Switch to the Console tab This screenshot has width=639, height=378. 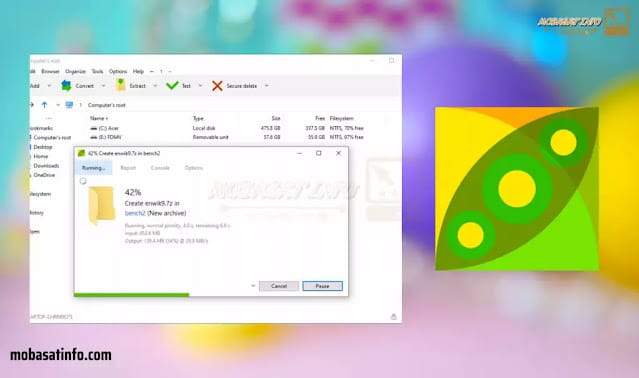click(160, 168)
